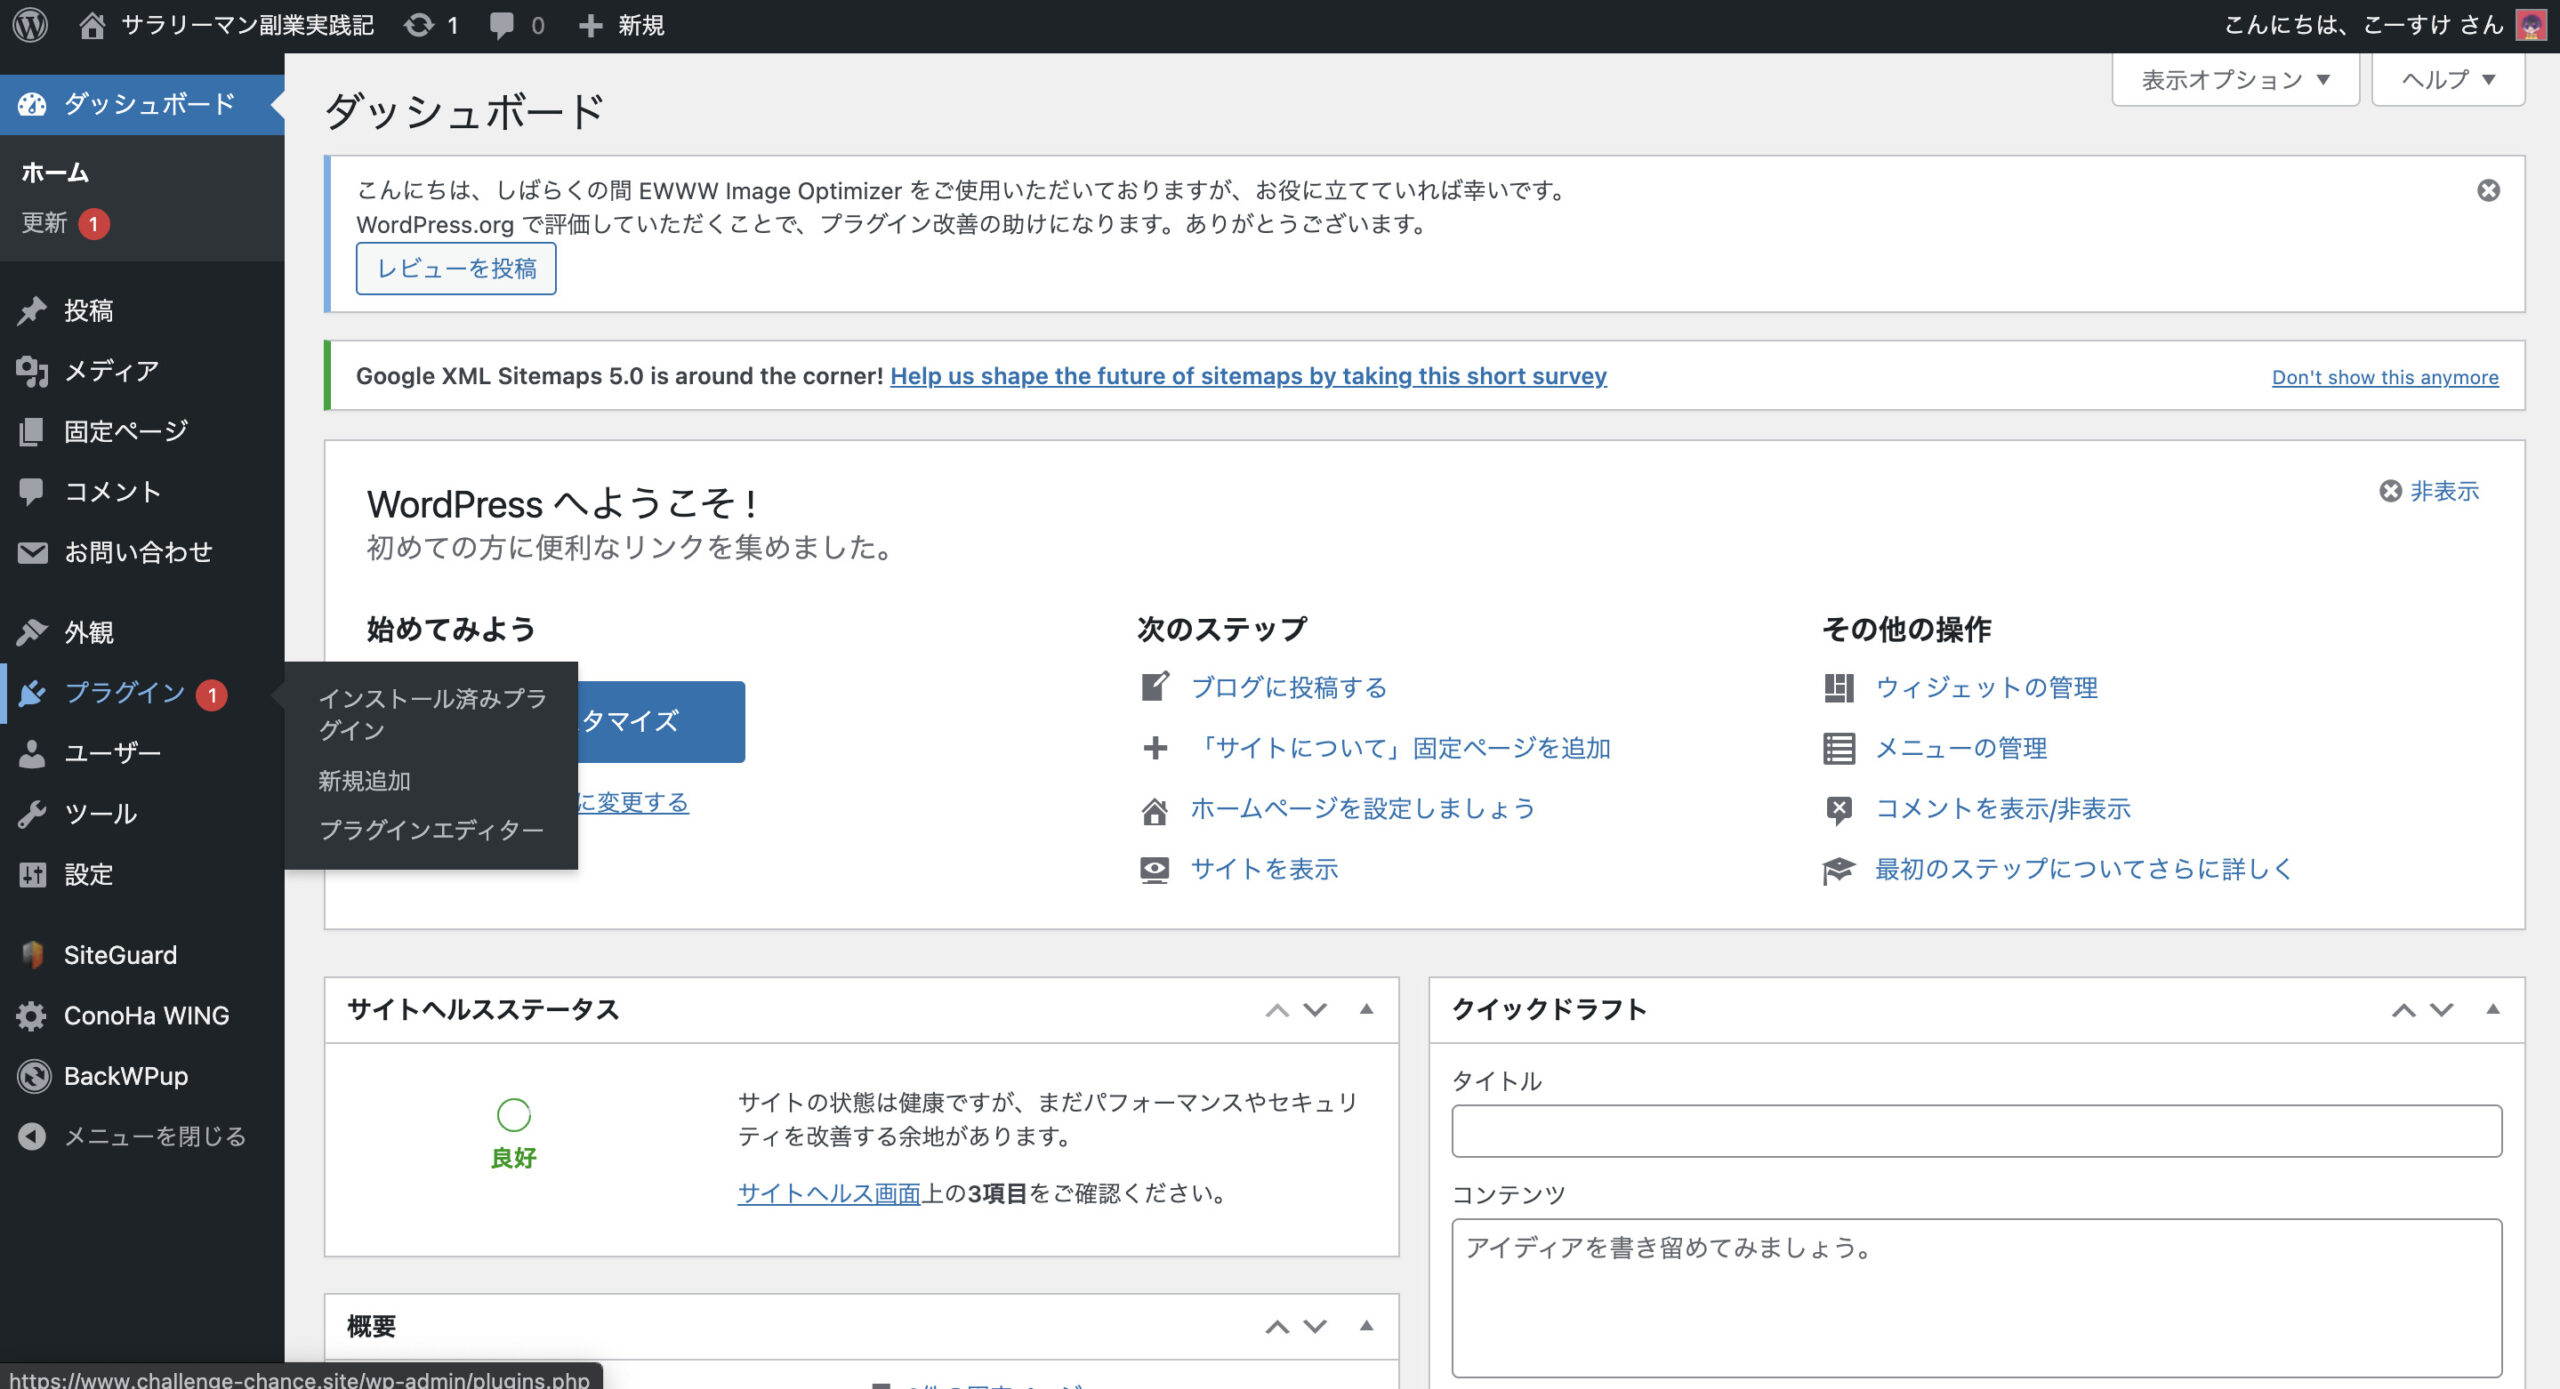Click the comments bubble icon in admin bar
Image resolution: width=2560 pixels, height=1389 pixels.
(x=502, y=25)
